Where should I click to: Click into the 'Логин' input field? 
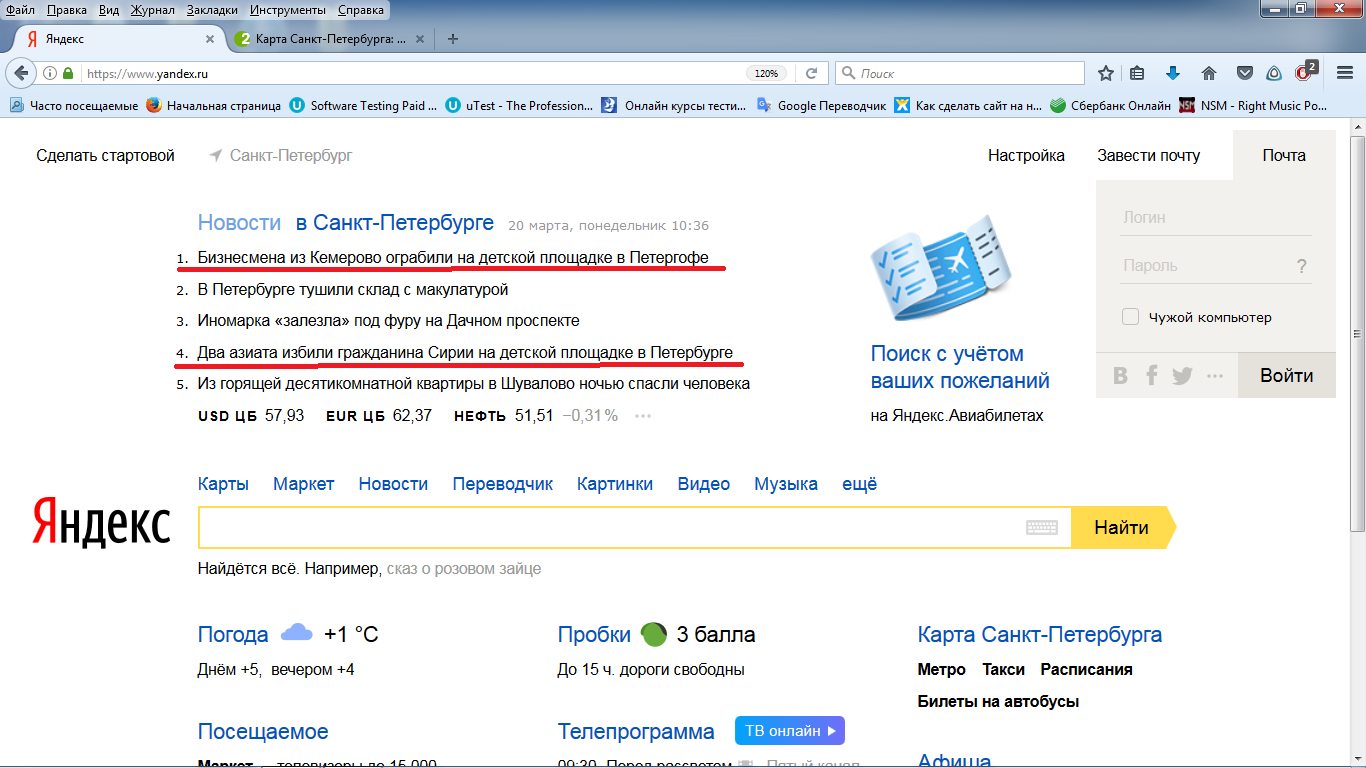click(1215, 217)
